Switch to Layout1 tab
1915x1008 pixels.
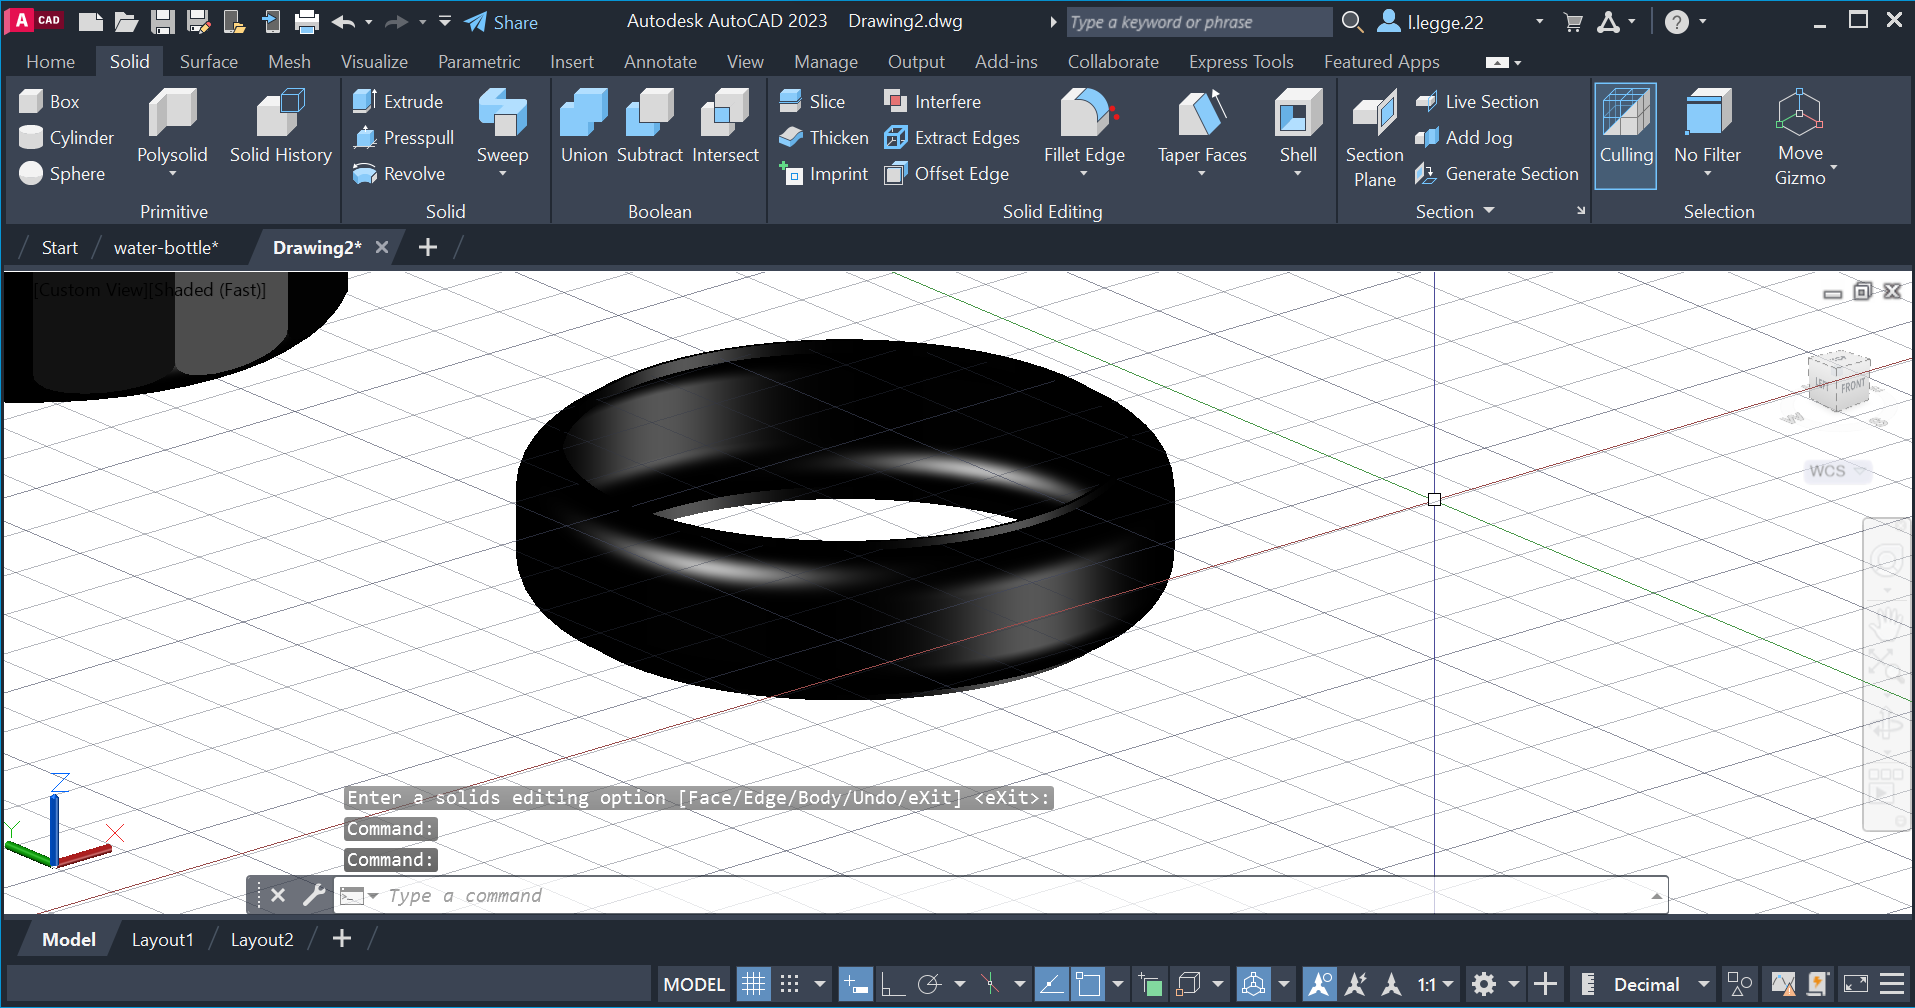(162, 939)
